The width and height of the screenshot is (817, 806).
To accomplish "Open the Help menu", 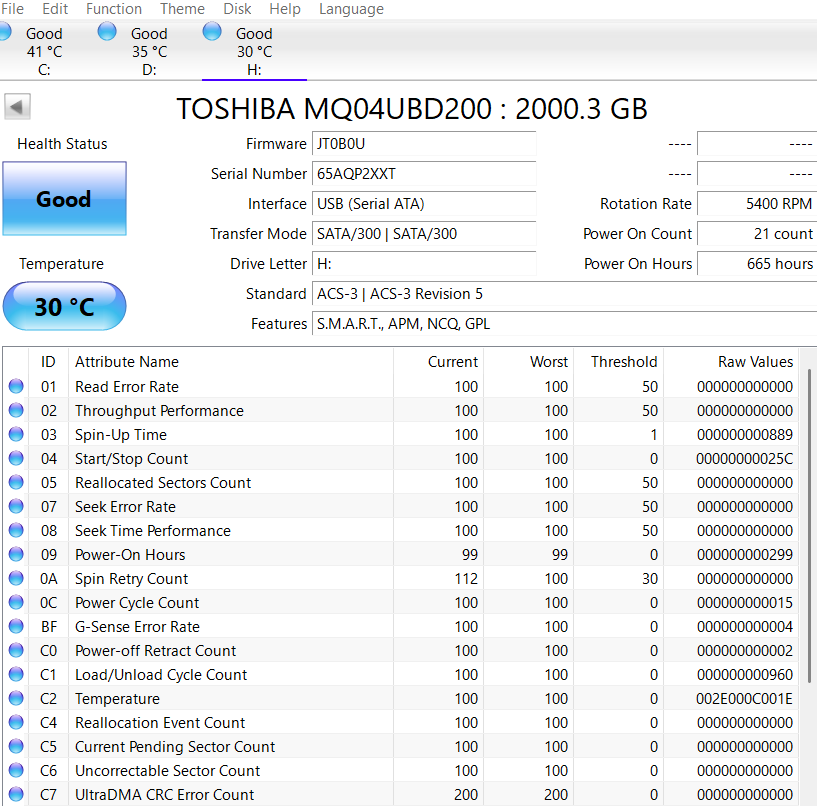I will (284, 9).
